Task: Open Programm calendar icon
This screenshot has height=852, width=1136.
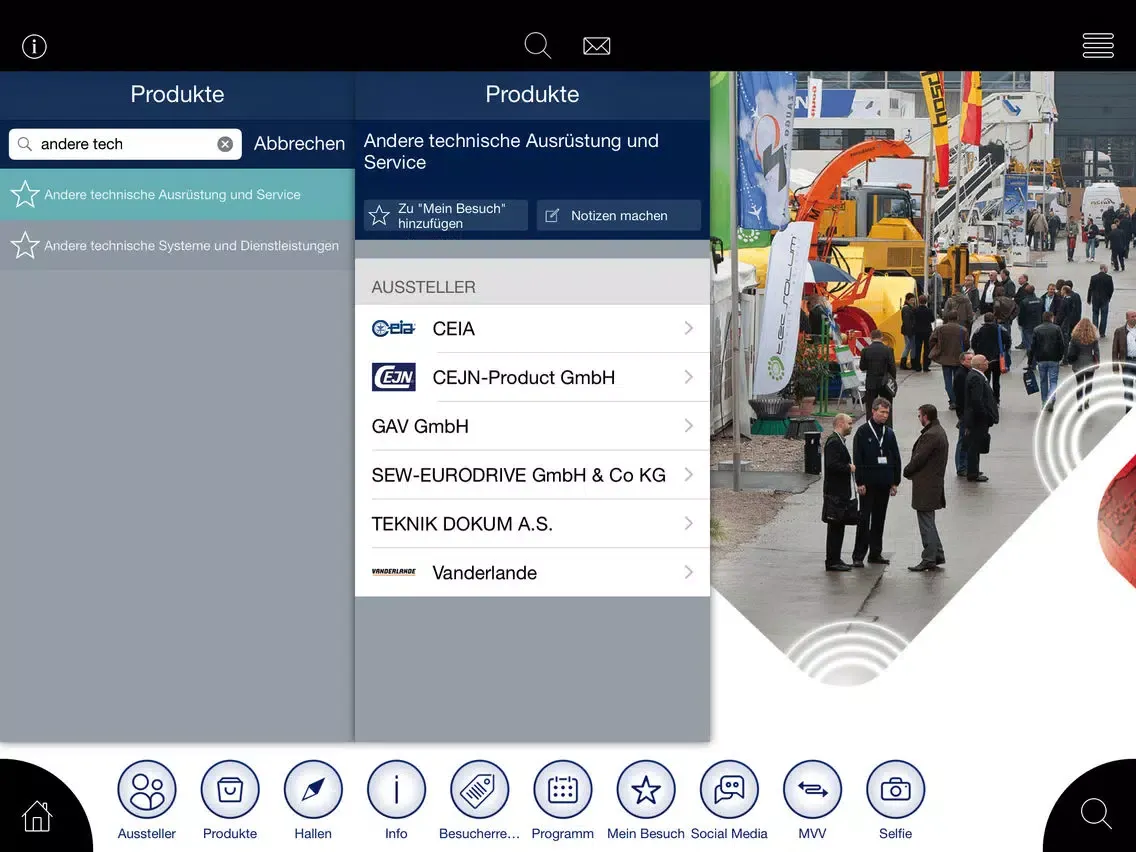Action: tap(563, 790)
